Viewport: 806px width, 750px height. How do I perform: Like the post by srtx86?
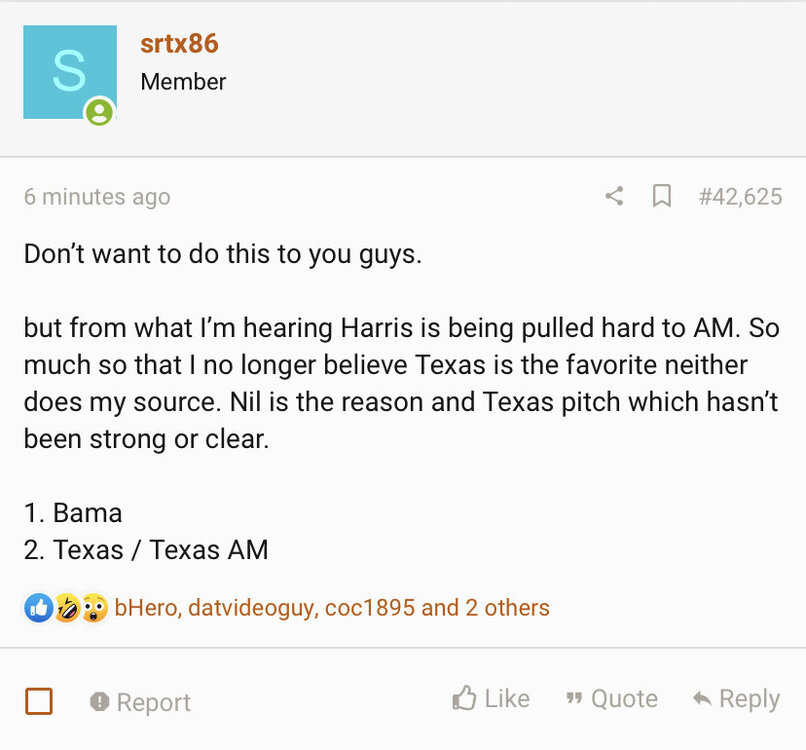[x=491, y=698]
